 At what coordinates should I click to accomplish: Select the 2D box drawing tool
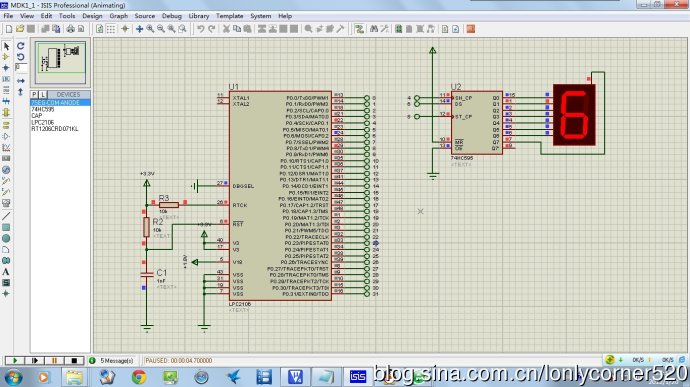tap(6, 227)
